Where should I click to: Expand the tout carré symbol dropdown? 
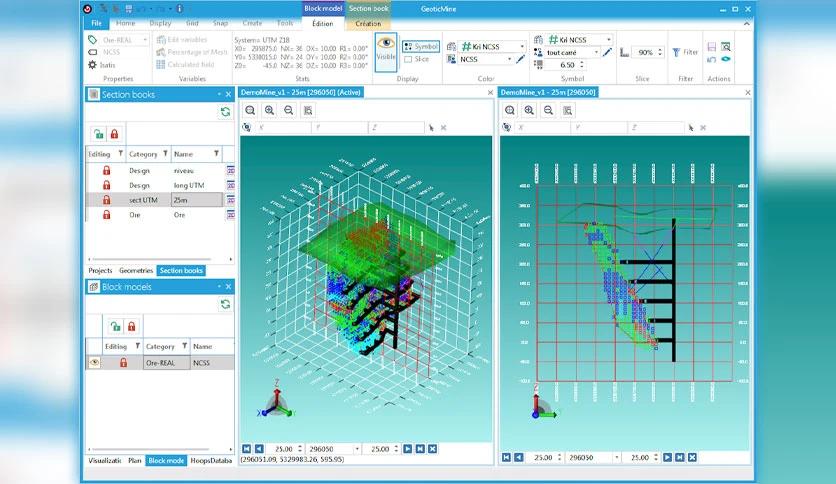click(596, 52)
